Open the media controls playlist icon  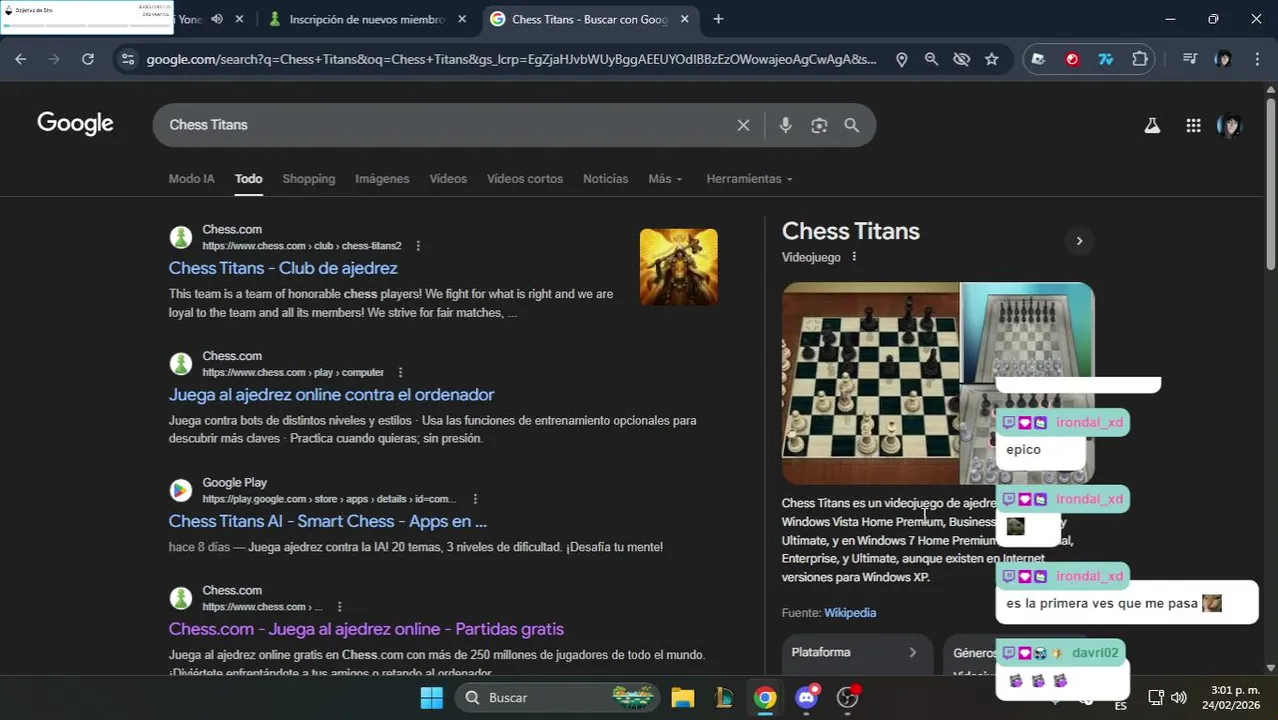tap(1189, 59)
